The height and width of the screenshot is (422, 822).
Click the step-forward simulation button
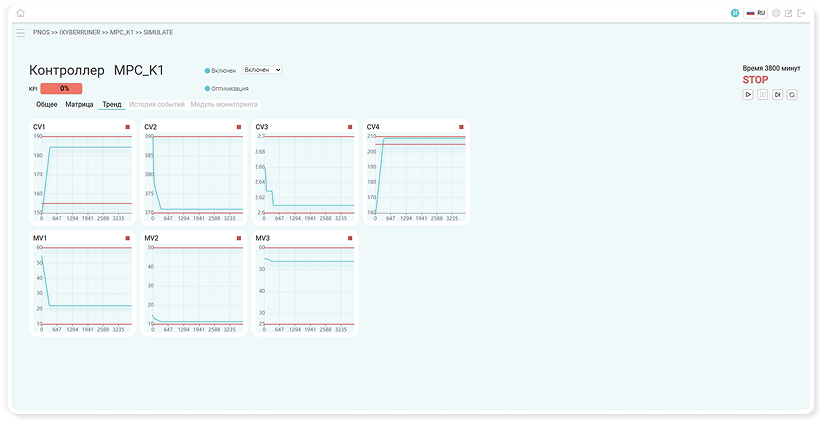point(777,94)
